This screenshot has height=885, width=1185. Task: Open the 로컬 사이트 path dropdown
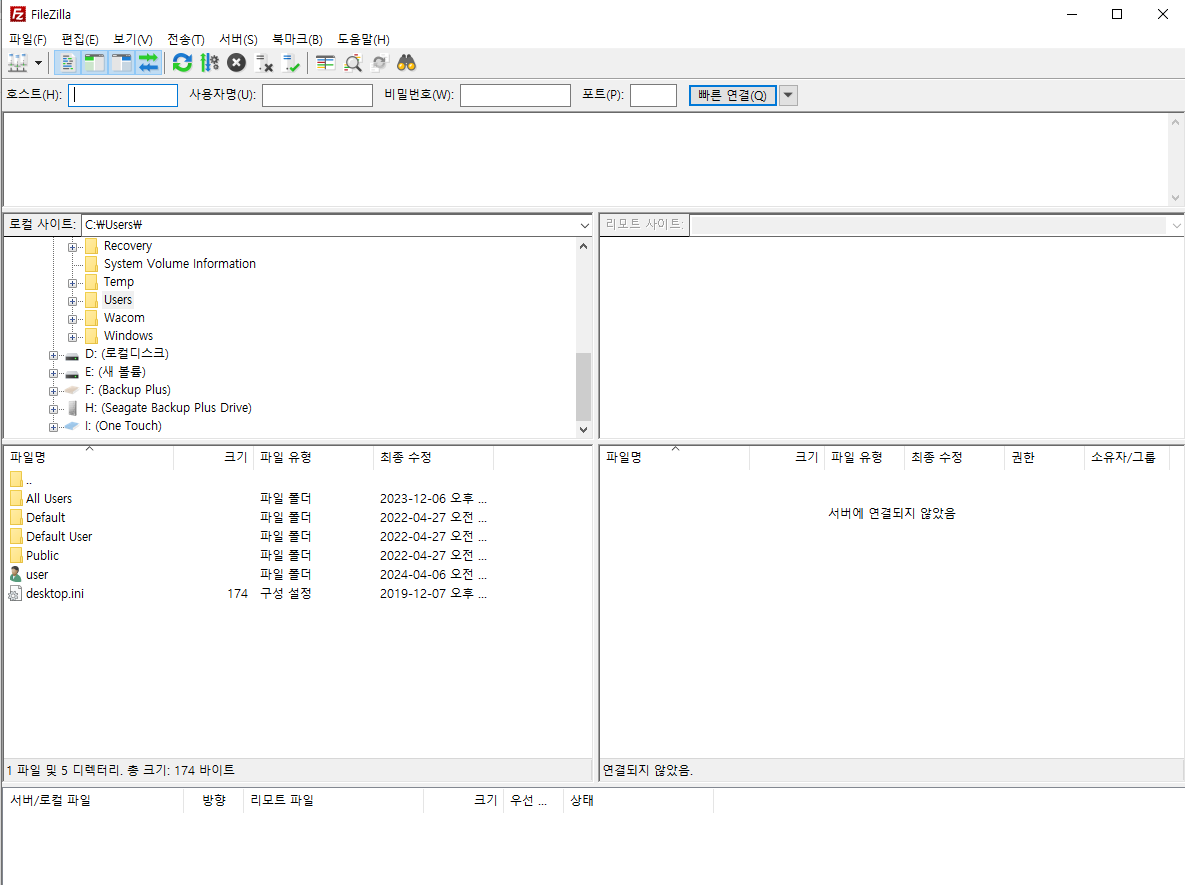coord(584,225)
